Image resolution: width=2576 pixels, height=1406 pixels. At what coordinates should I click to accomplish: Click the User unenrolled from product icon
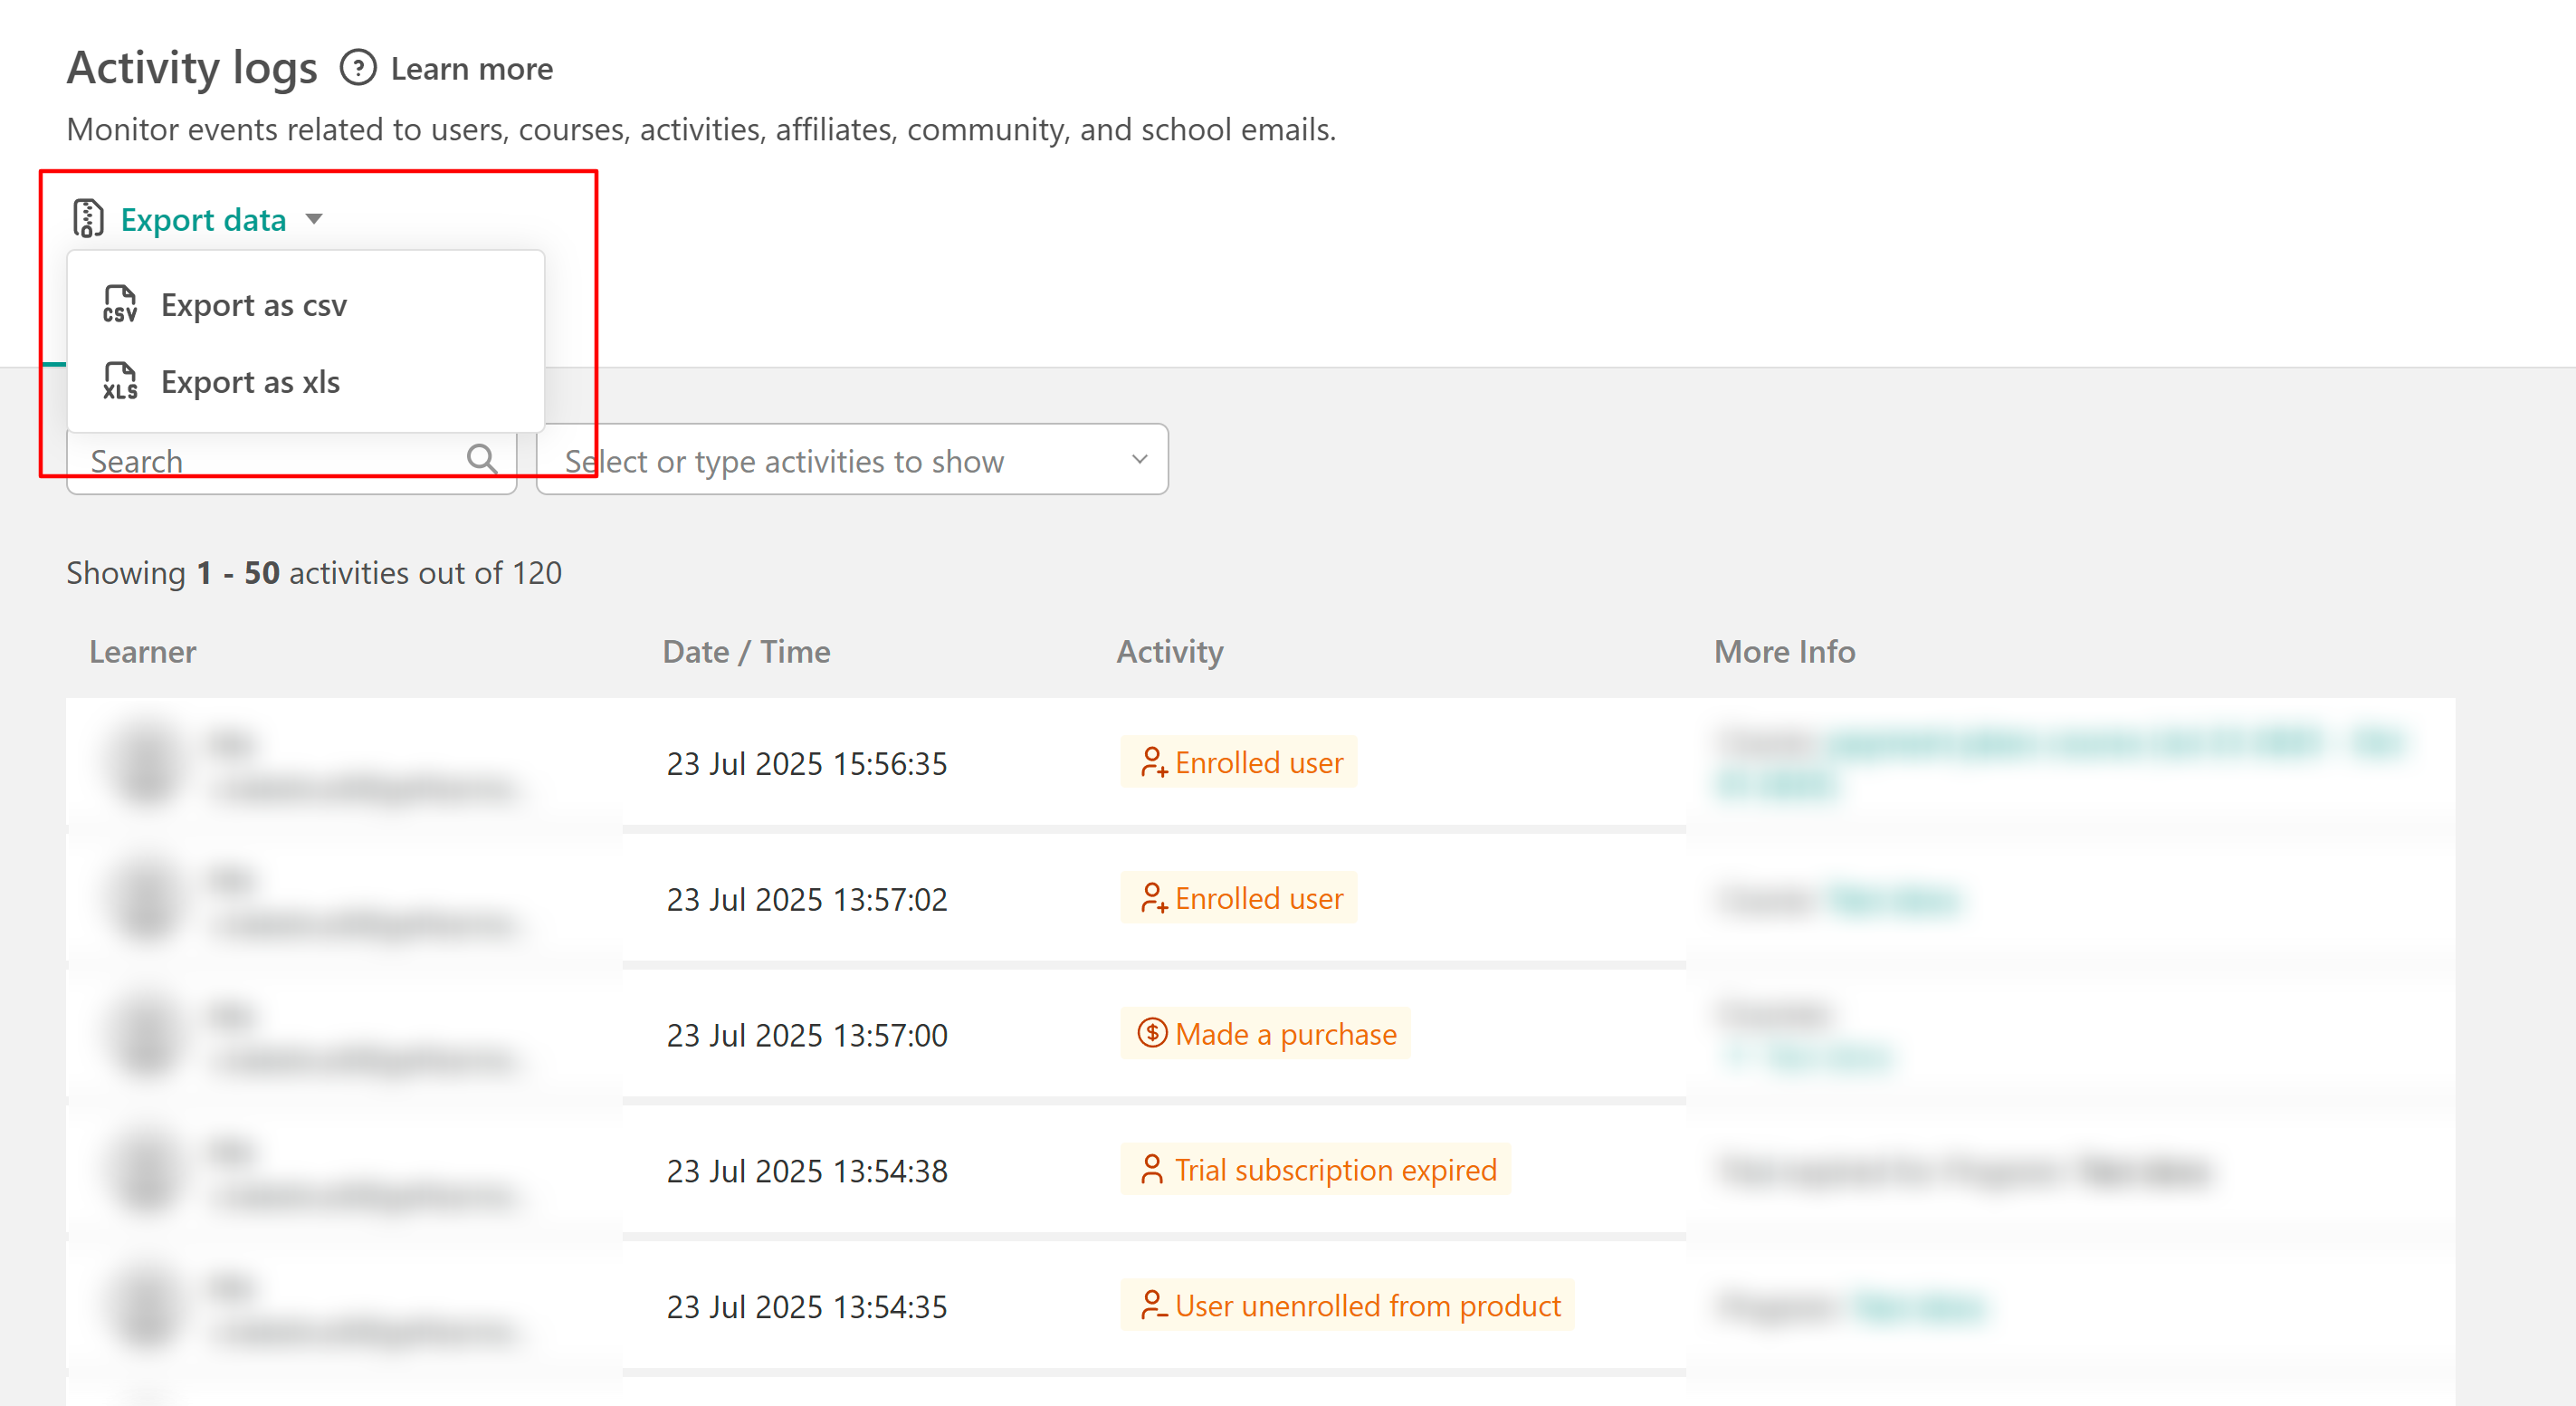tap(1153, 1305)
